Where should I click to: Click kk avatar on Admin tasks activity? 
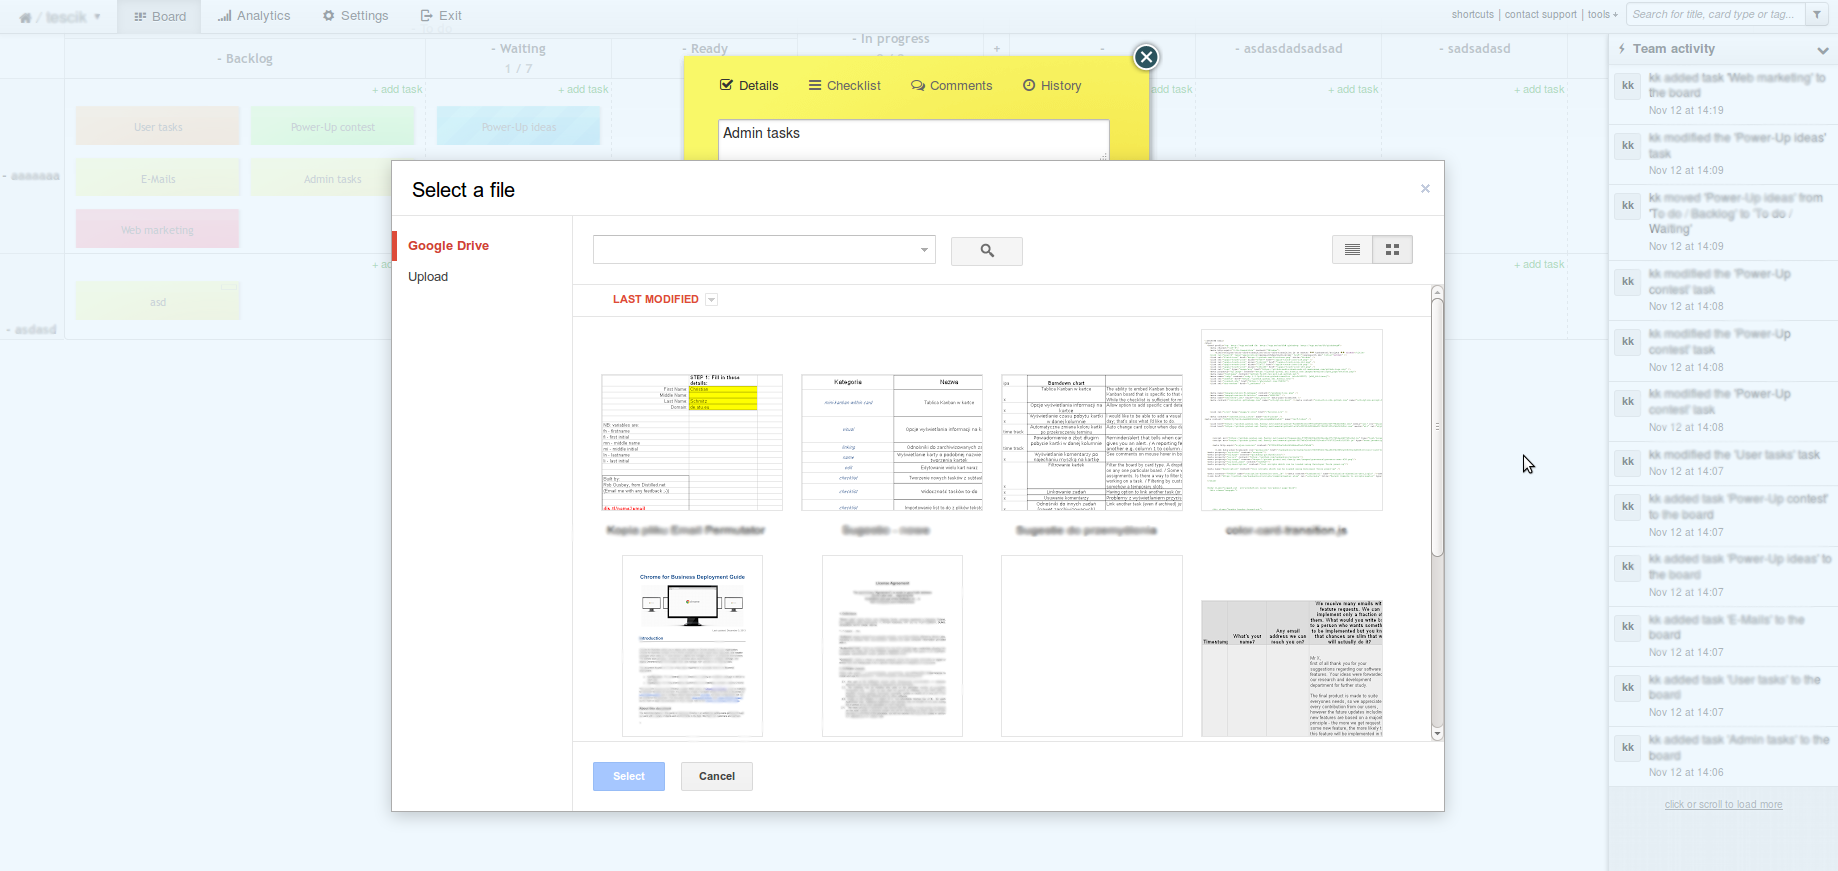1627,747
